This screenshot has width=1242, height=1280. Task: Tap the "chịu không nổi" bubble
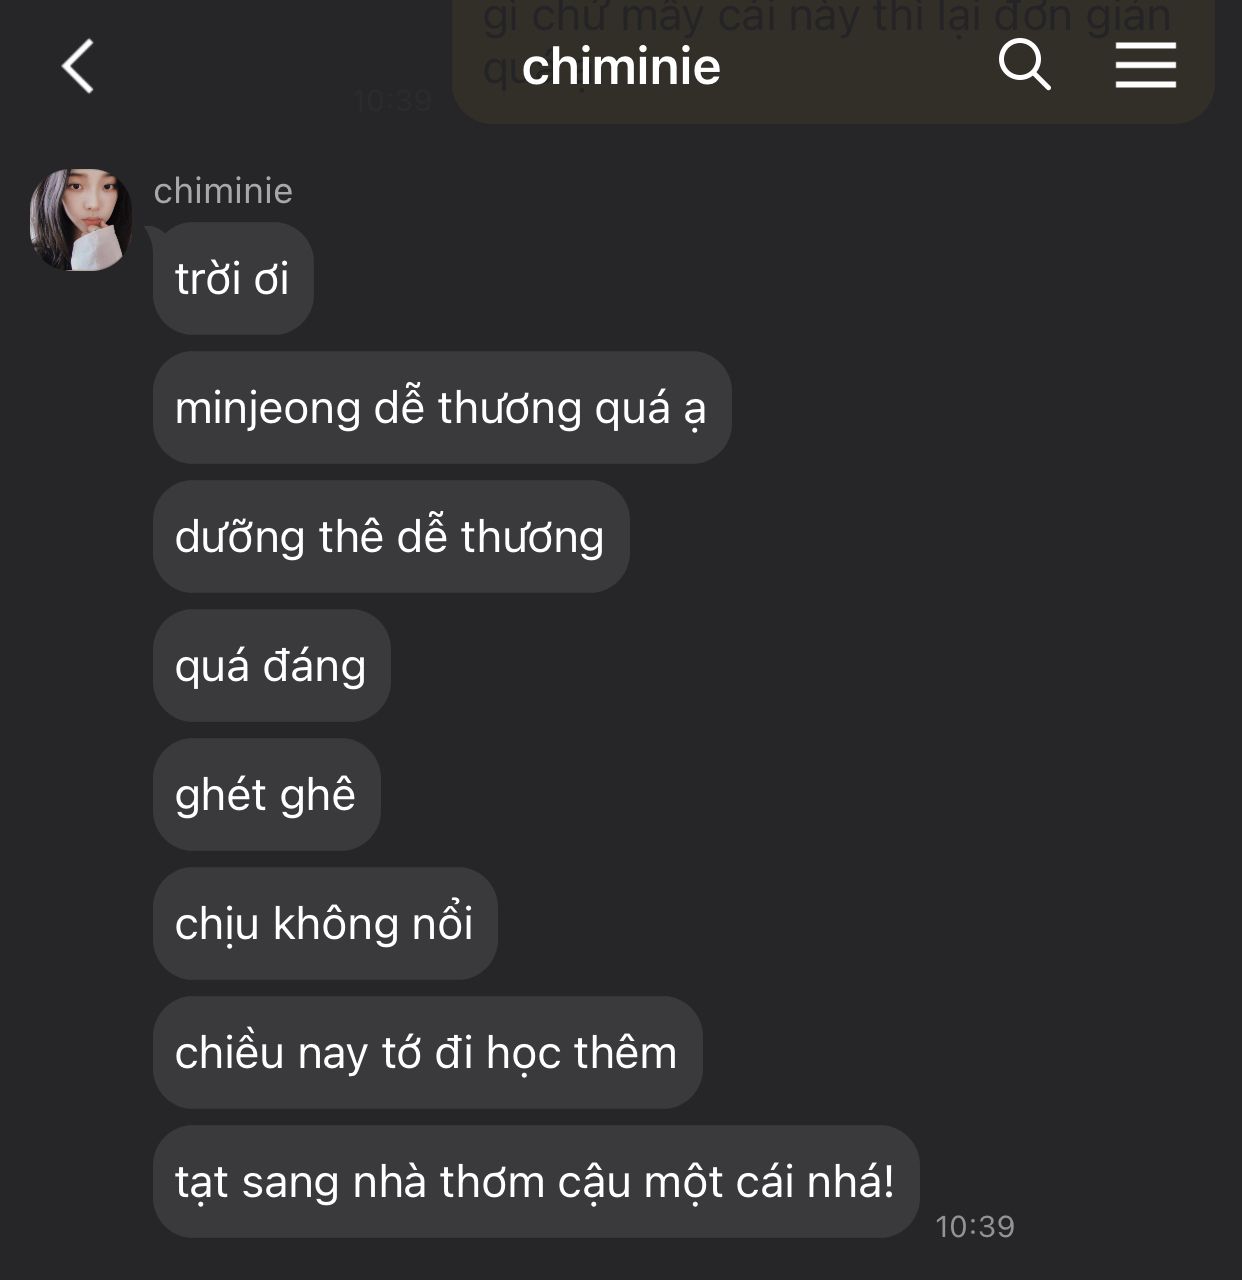(325, 923)
